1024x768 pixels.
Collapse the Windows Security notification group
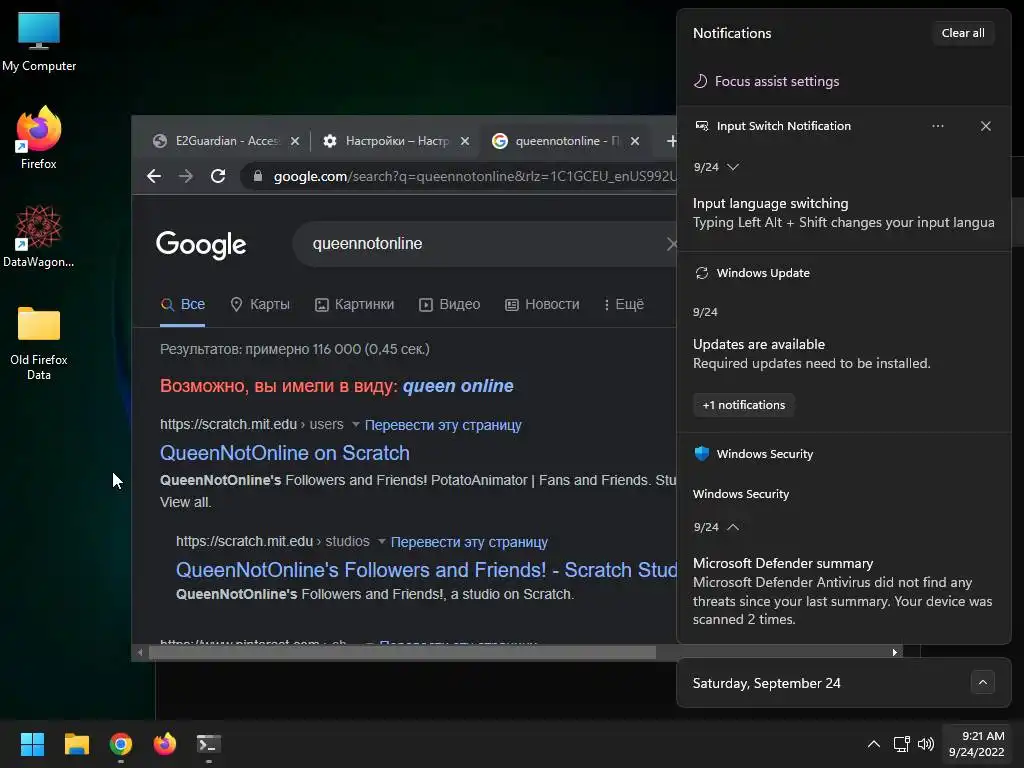coord(733,527)
